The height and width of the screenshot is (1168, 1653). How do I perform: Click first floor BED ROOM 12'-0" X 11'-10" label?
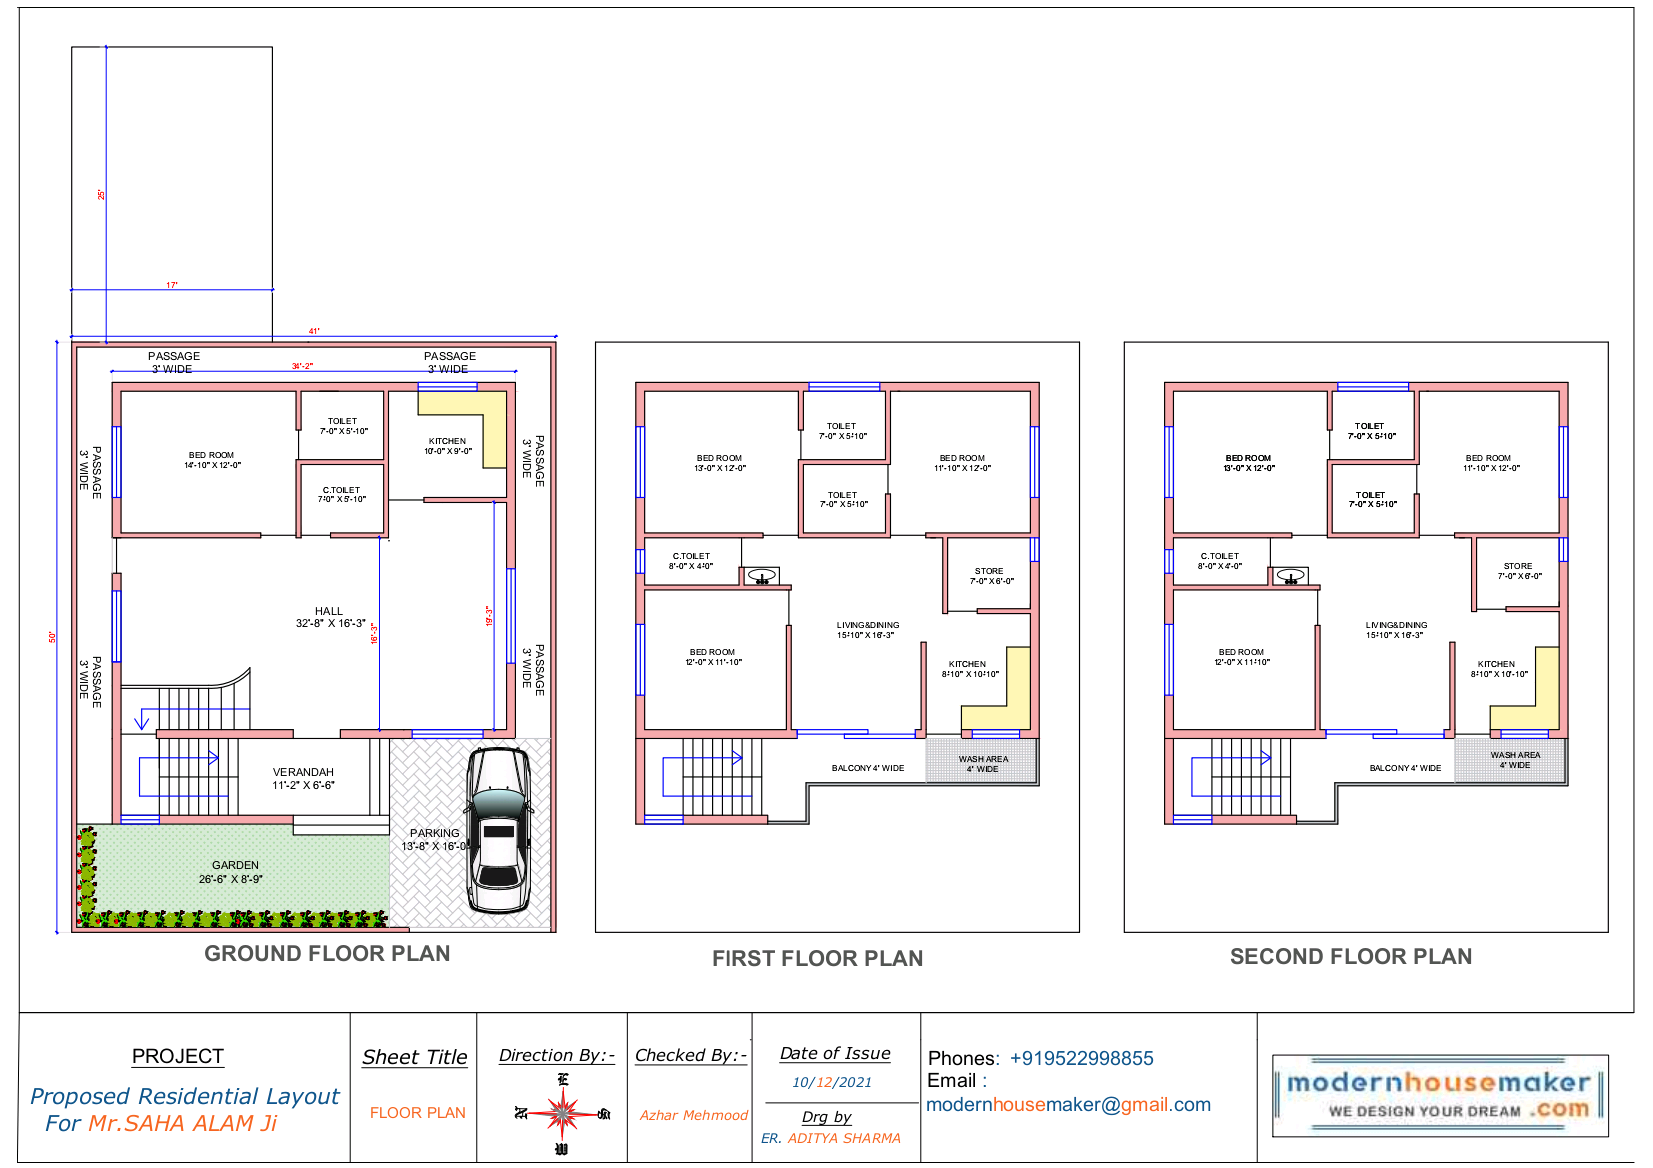(713, 657)
